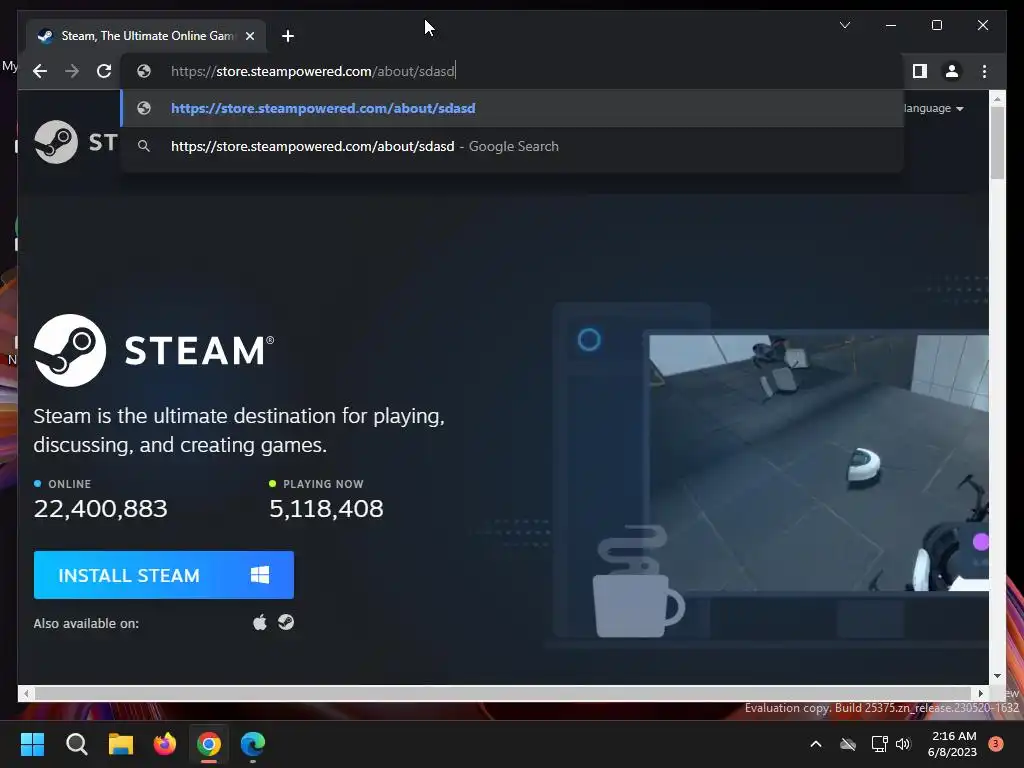The width and height of the screenshot is (1024, 768).
Task: Open a new browser tab
Action: coord(287,36)
